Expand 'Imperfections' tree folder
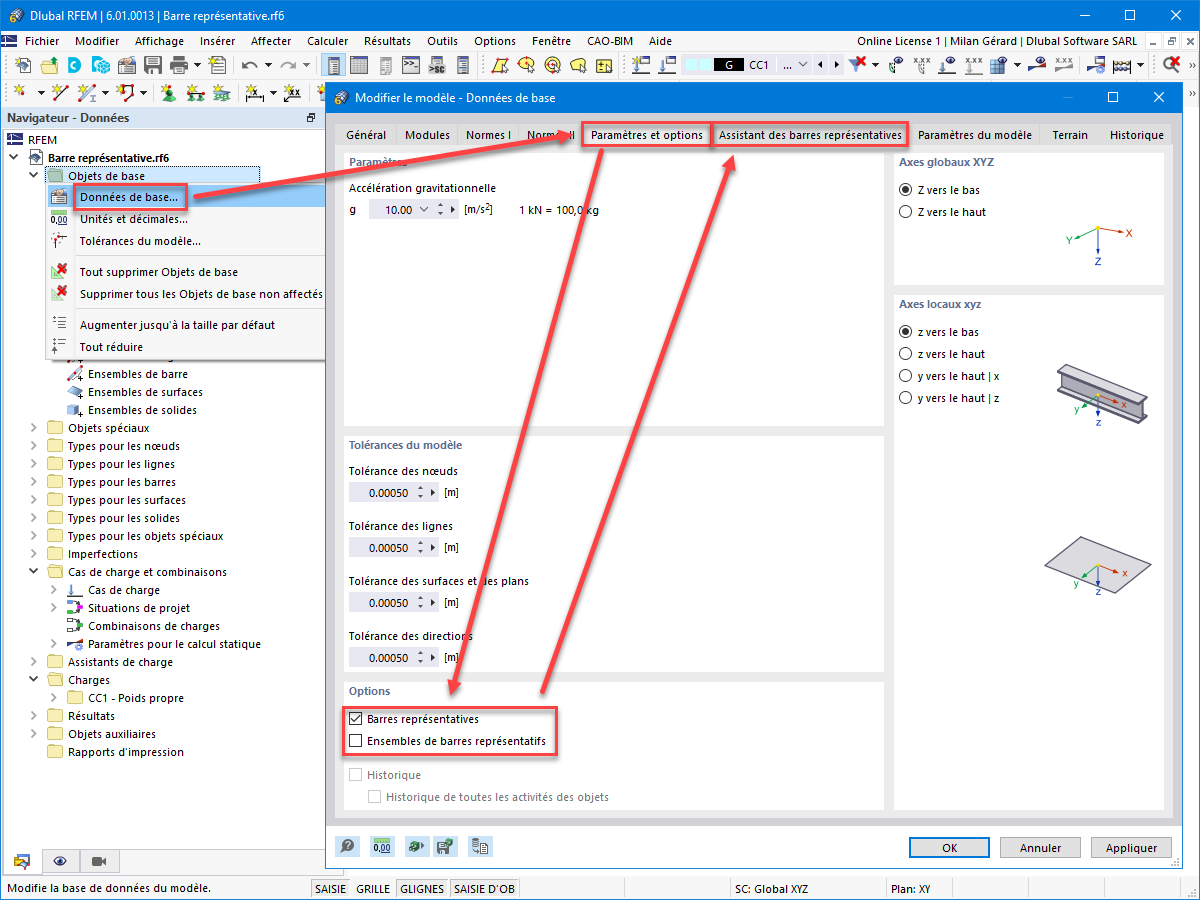The width and height of the screenshot is (1200, 900). point(34,554)
